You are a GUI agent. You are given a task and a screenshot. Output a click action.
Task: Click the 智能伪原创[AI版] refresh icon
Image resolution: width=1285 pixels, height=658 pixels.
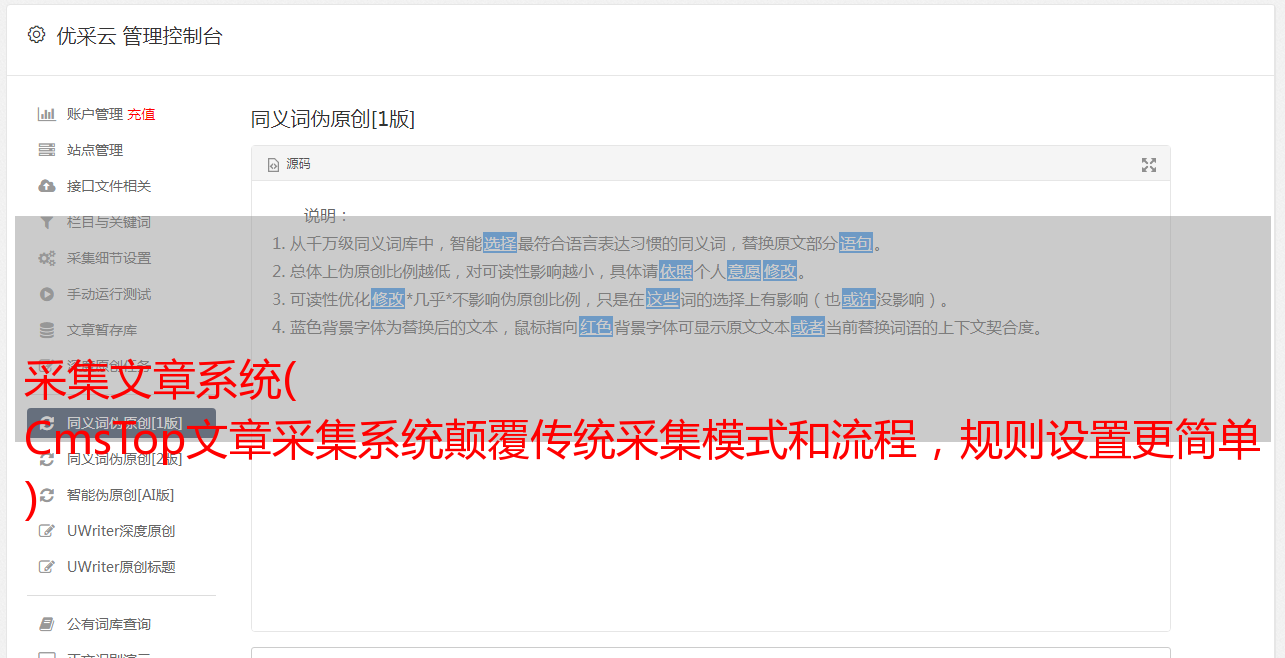(x=46, y=495)
